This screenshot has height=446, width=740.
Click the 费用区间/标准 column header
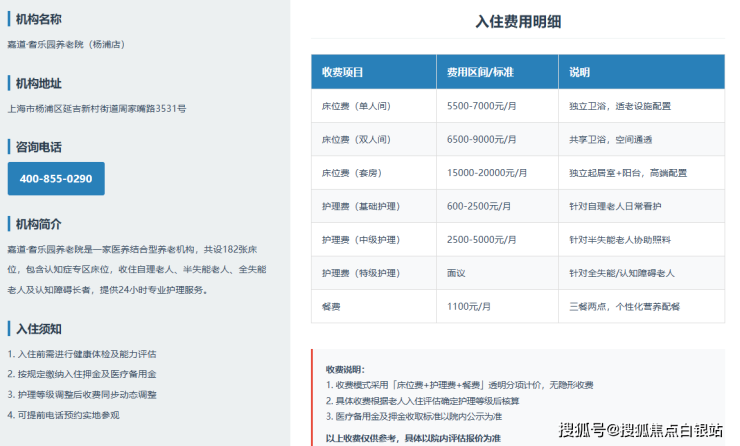coord(497,72)
